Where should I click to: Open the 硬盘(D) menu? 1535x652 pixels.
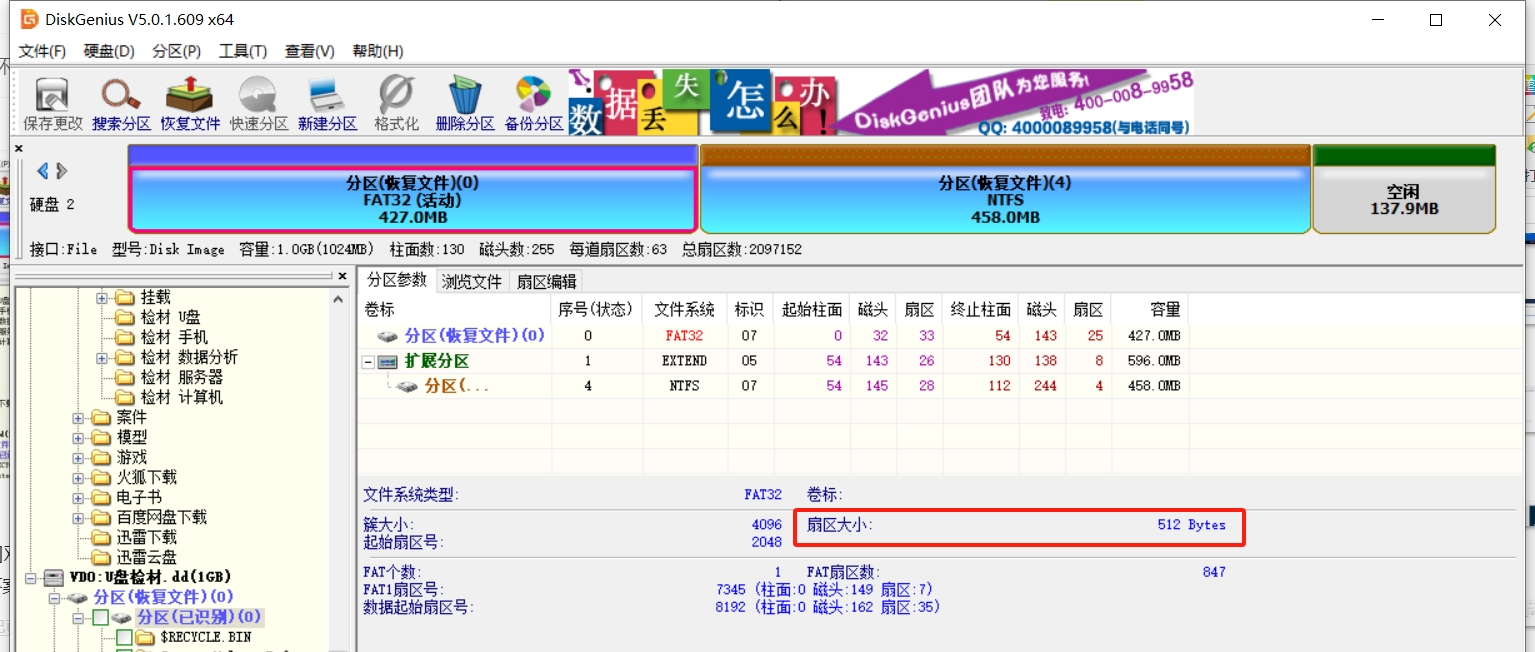pos(109,51)
